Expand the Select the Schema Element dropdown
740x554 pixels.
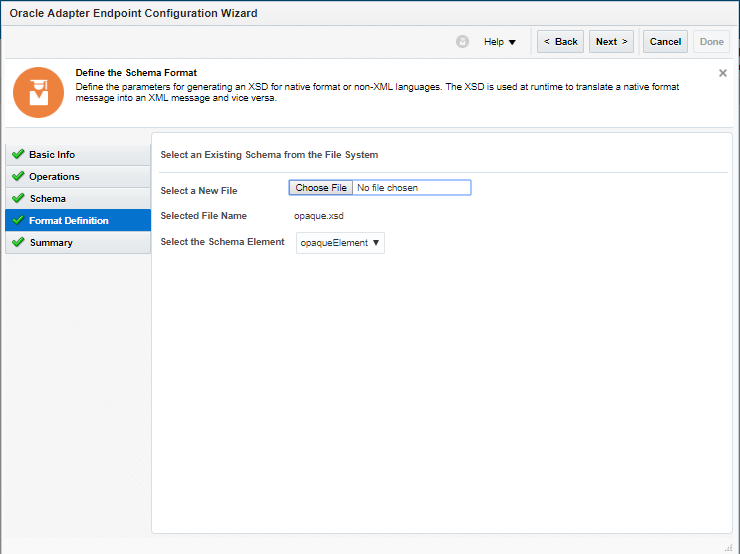tap(340, 243)
